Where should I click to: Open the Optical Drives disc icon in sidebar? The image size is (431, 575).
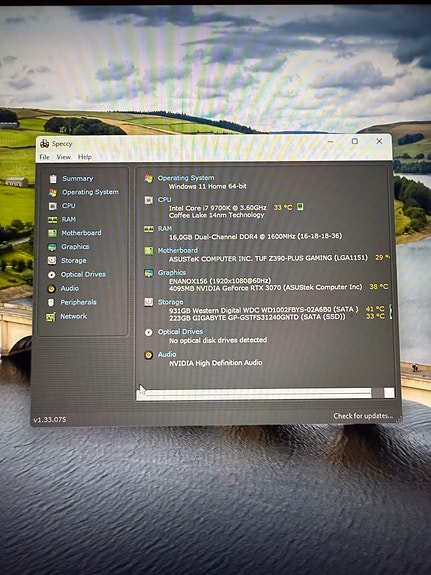[x=52, y=275]
